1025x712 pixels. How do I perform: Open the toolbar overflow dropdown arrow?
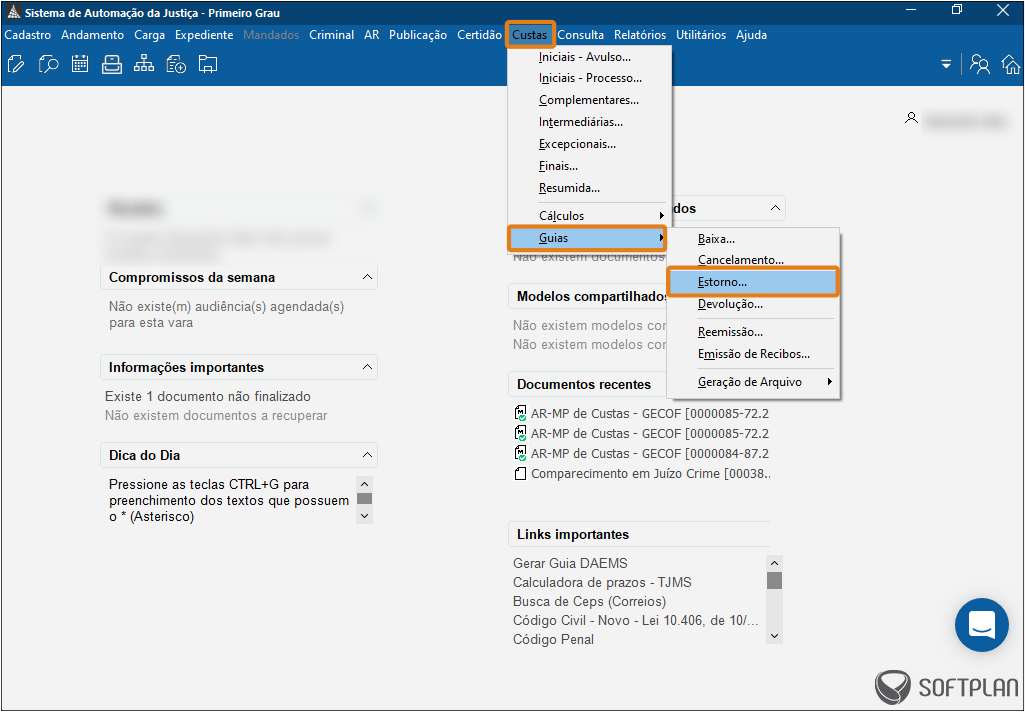(946, 65)
